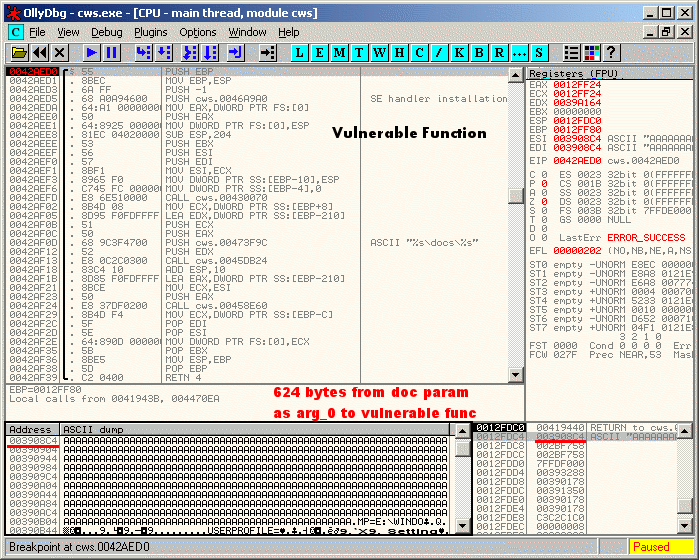Toggle the Z flag value
Screen dimensions: 699x560
point(544,202)
